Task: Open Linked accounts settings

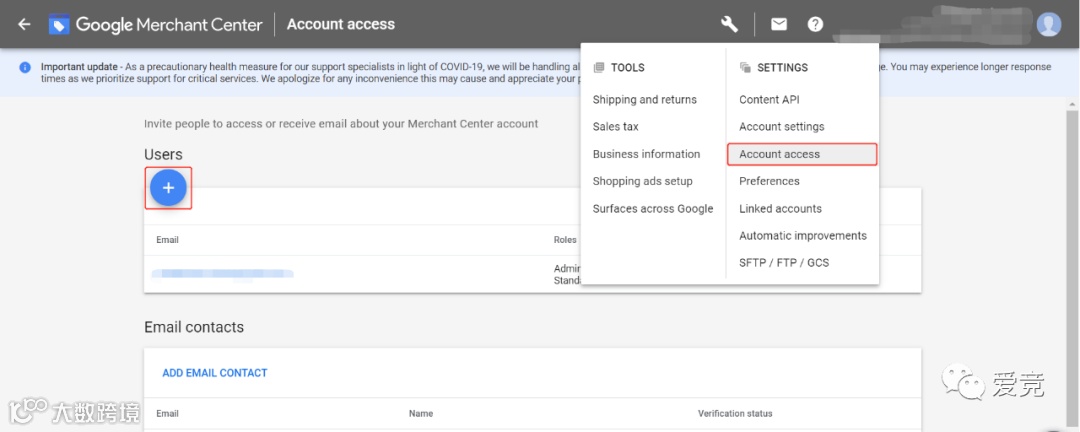Action: (780, 209)
